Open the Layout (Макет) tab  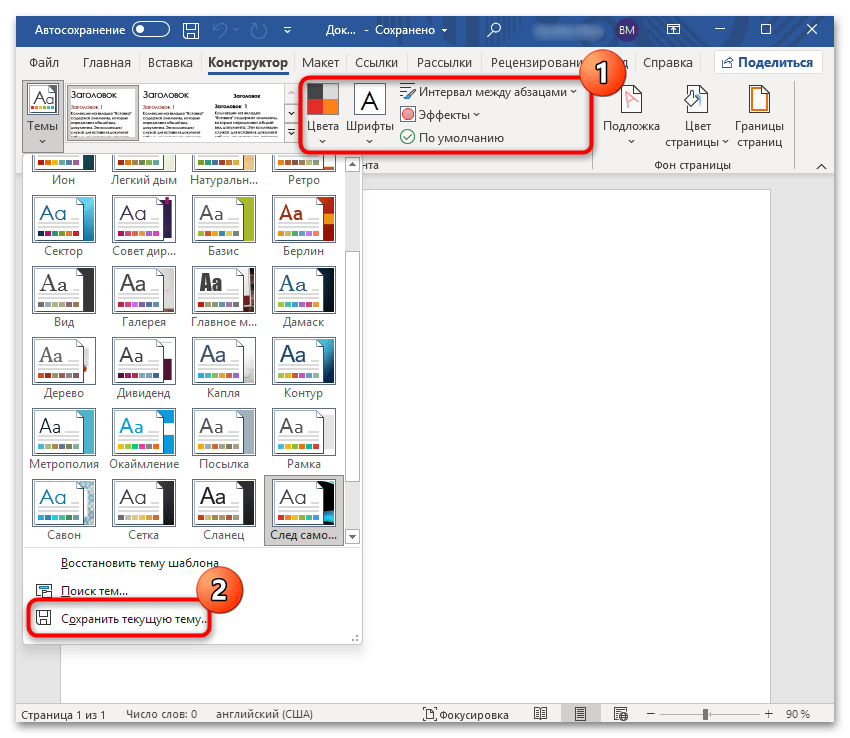coord(321,63)
